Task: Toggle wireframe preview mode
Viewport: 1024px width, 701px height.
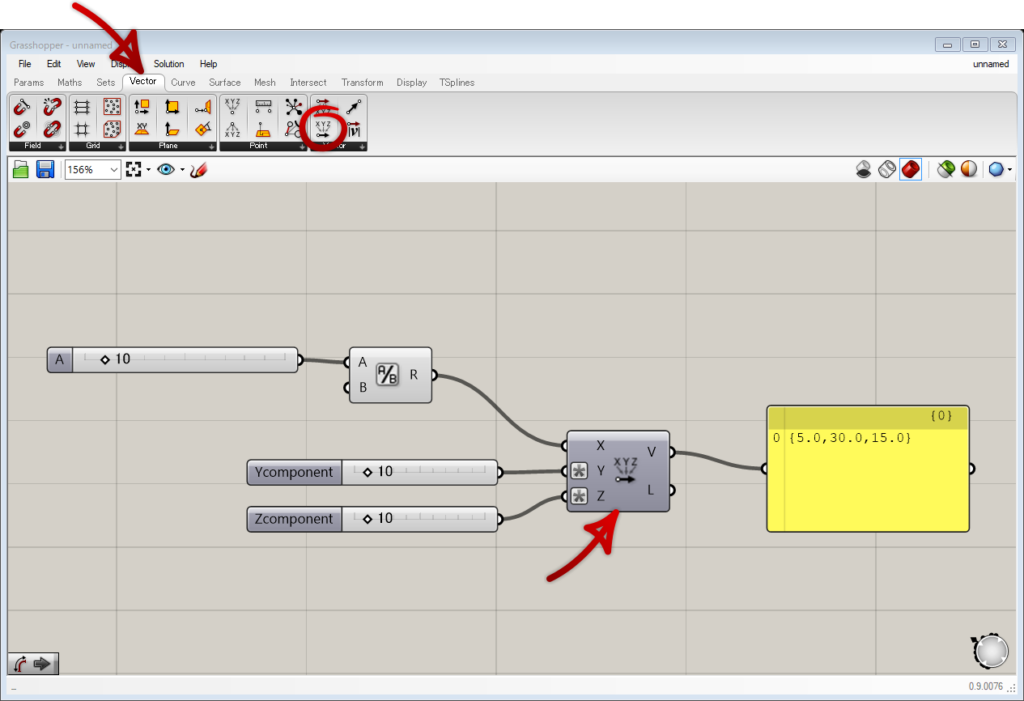Action: click(886, 170)
